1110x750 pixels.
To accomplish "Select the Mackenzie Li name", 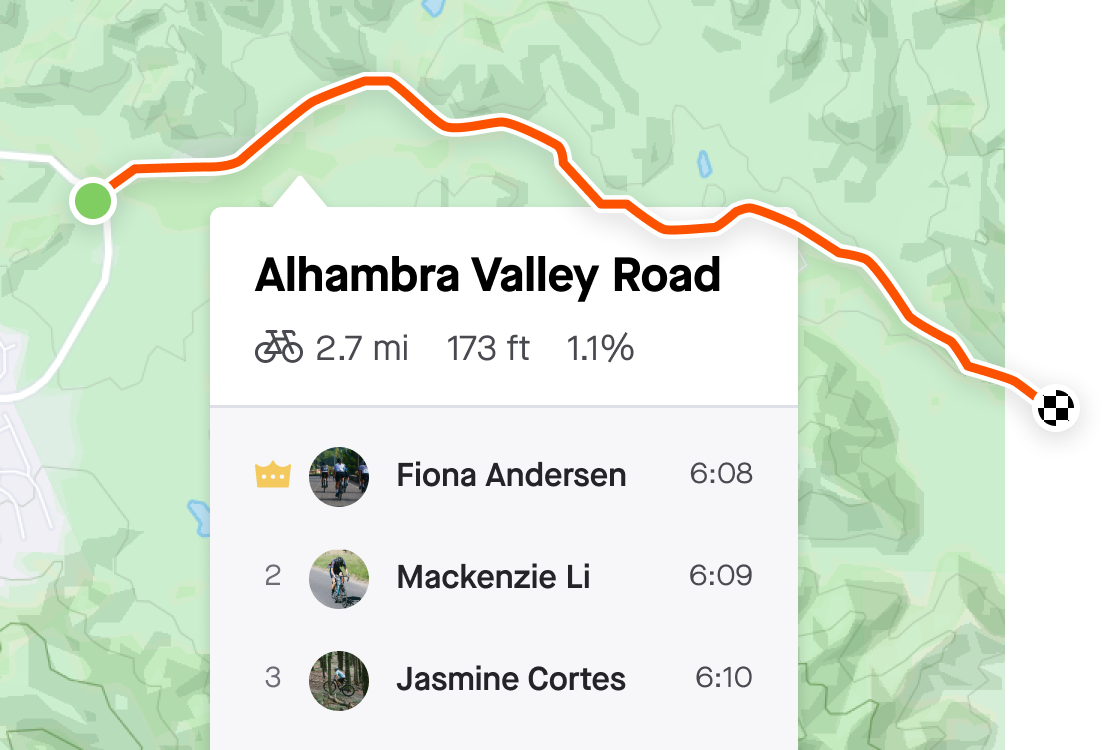I will [493, 578].
